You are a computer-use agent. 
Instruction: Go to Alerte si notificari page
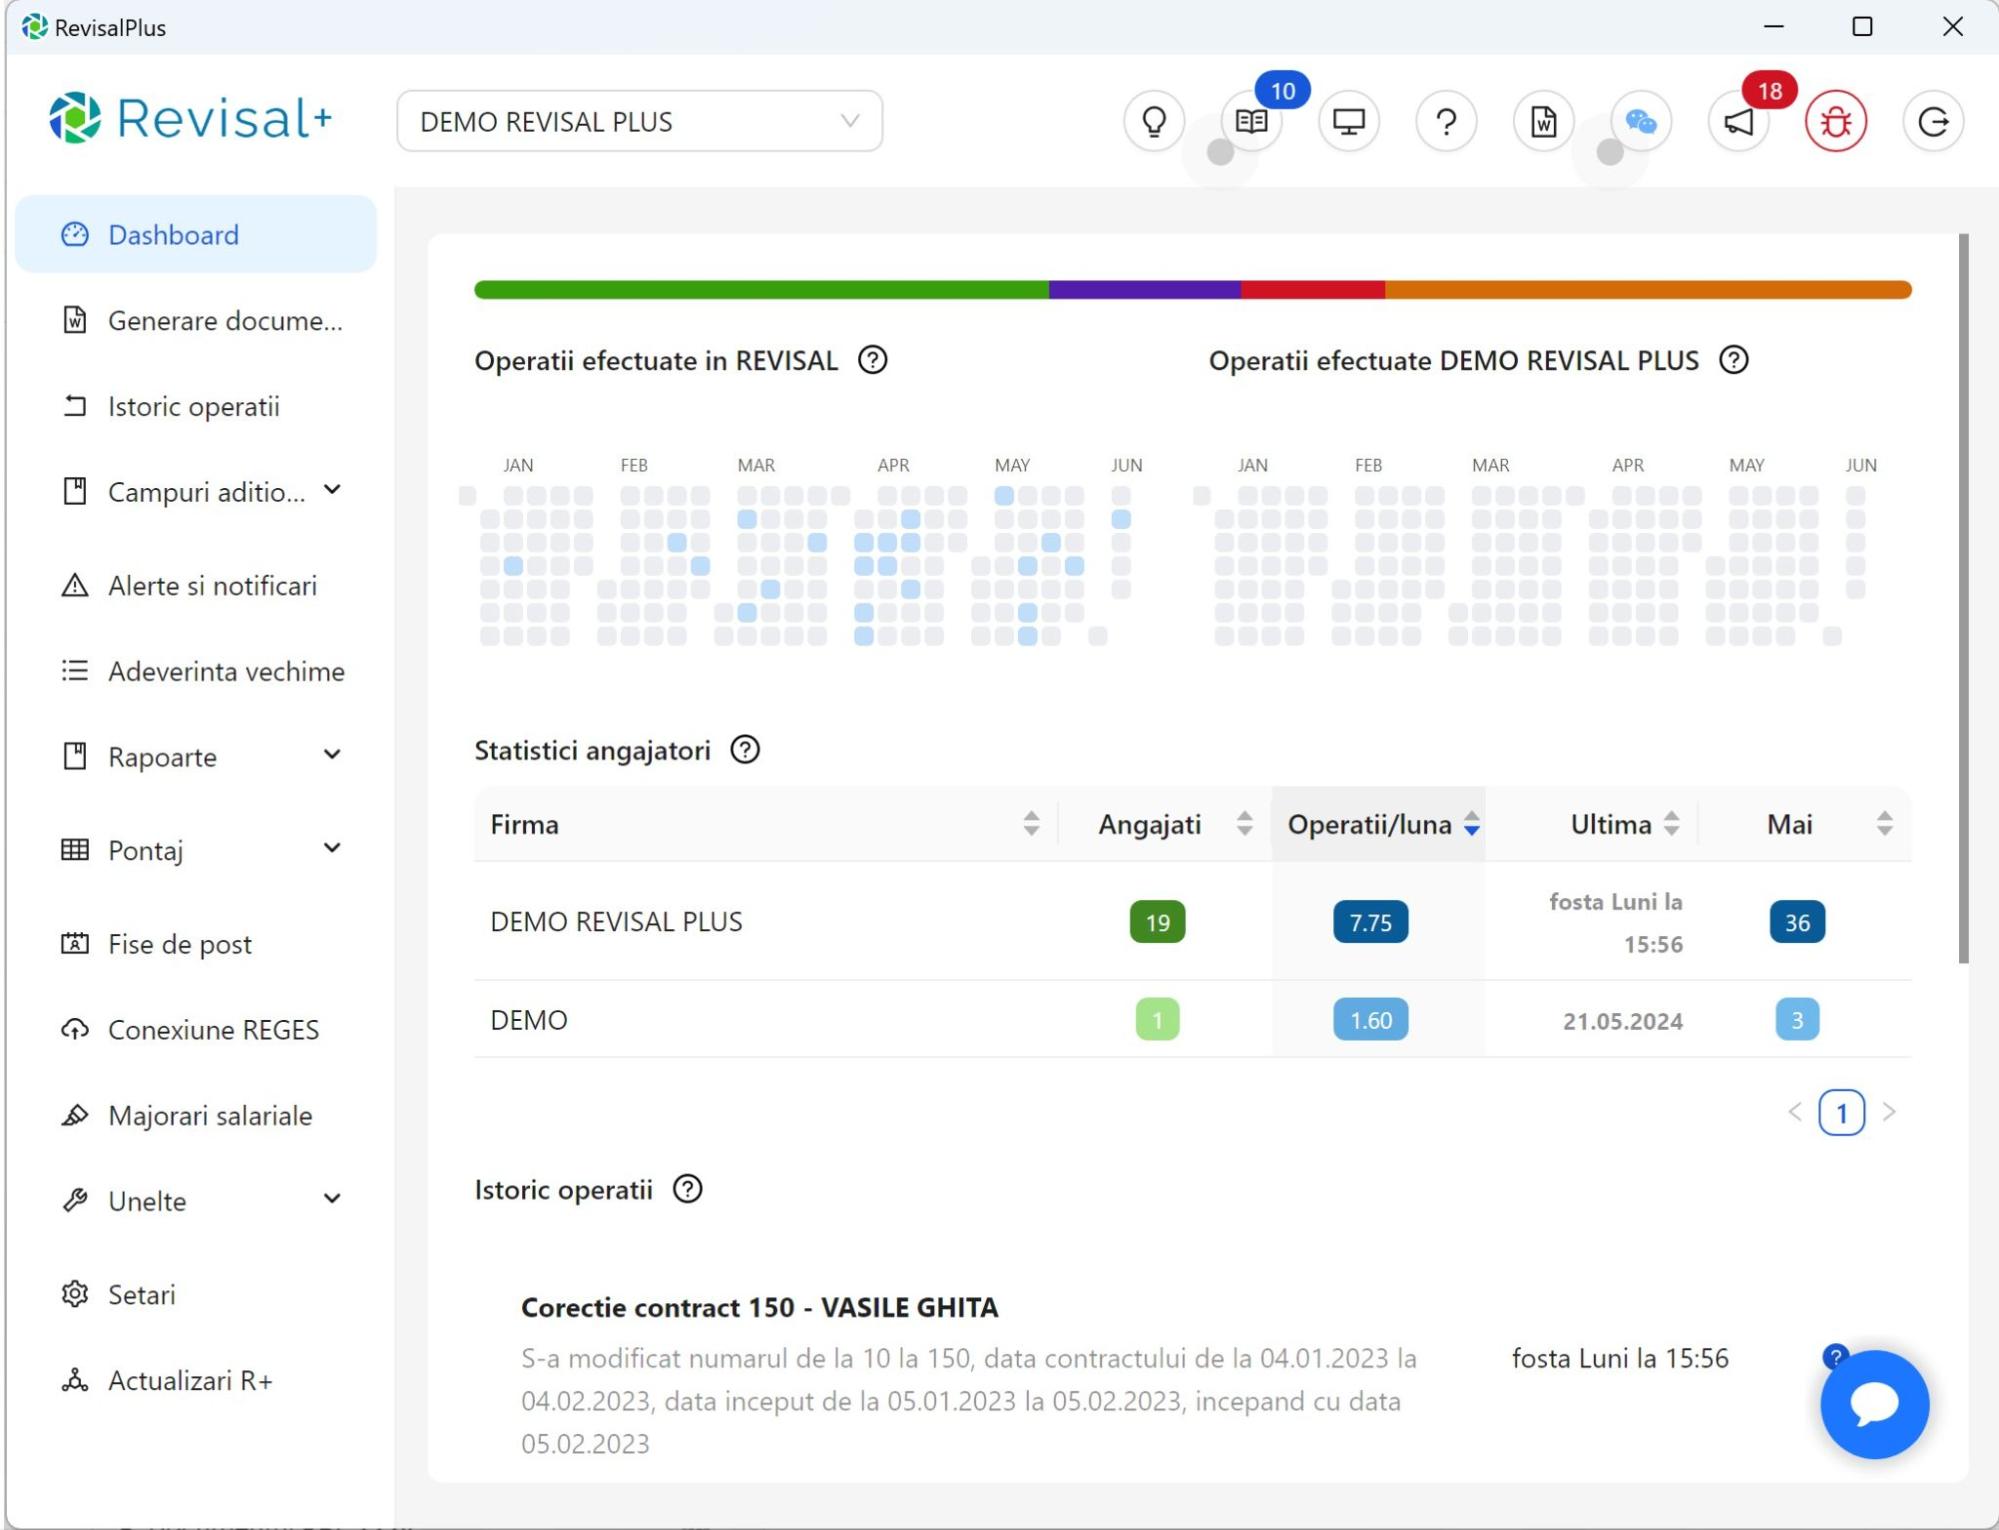click(212, 586)
